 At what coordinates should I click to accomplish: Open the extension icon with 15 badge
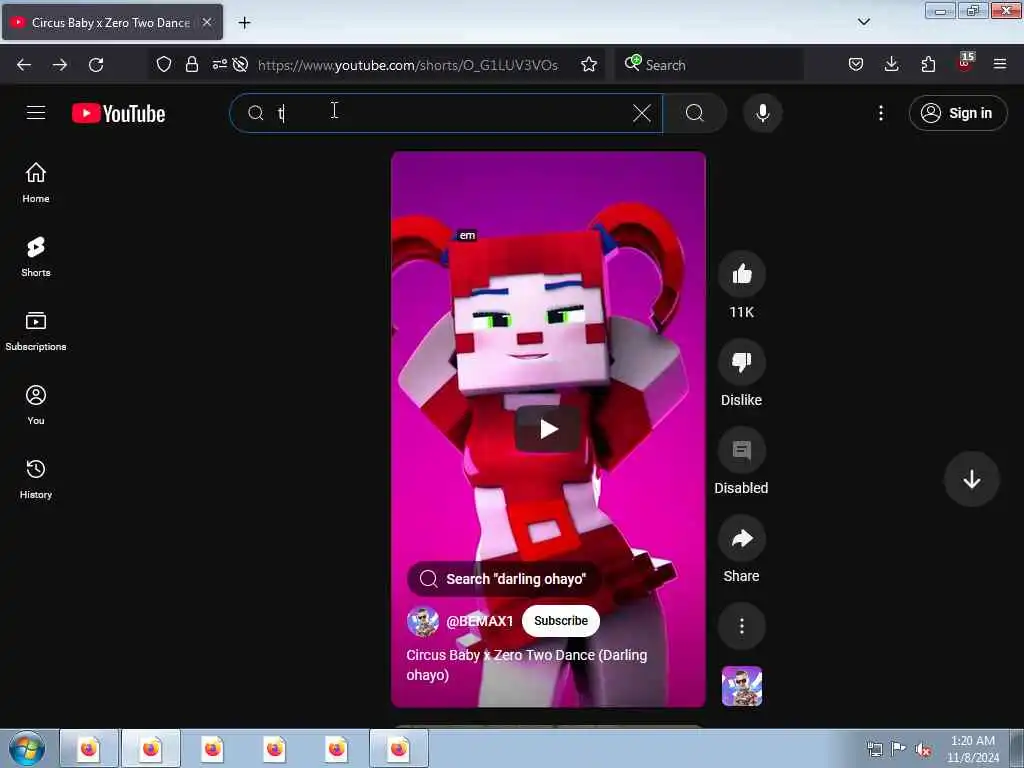pos(965,63)
